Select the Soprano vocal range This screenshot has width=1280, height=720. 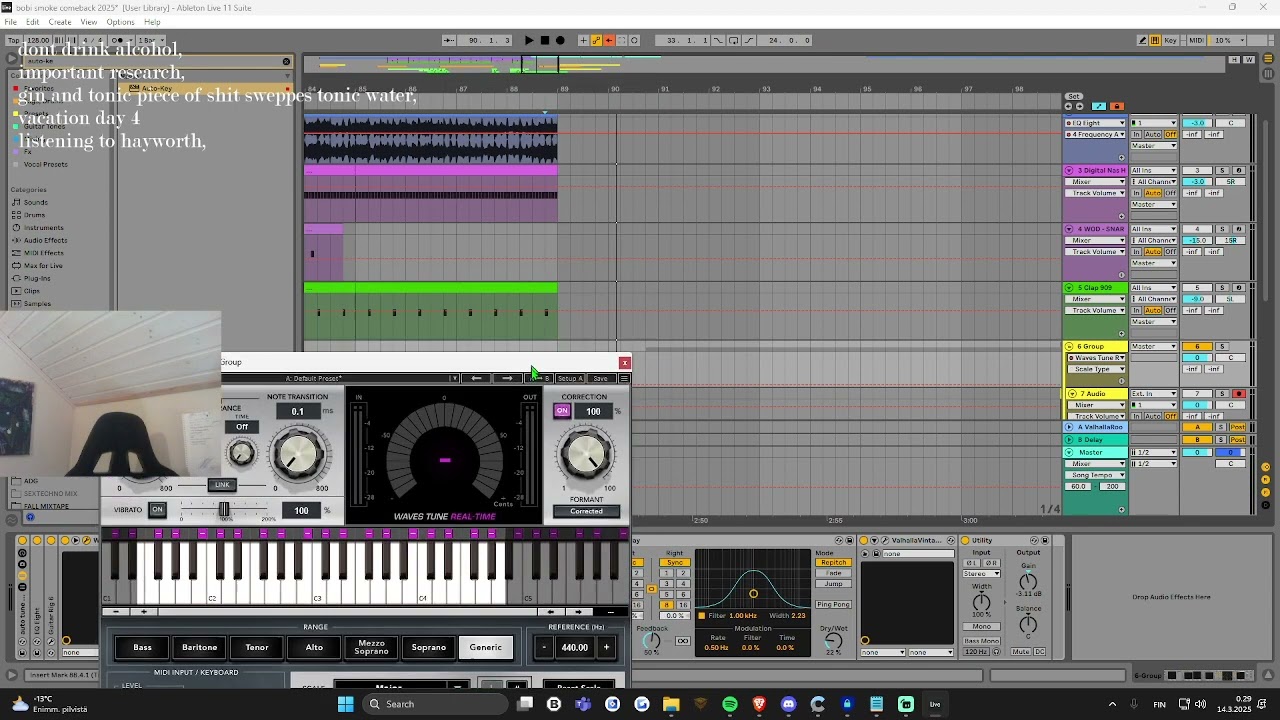[429, 647]
